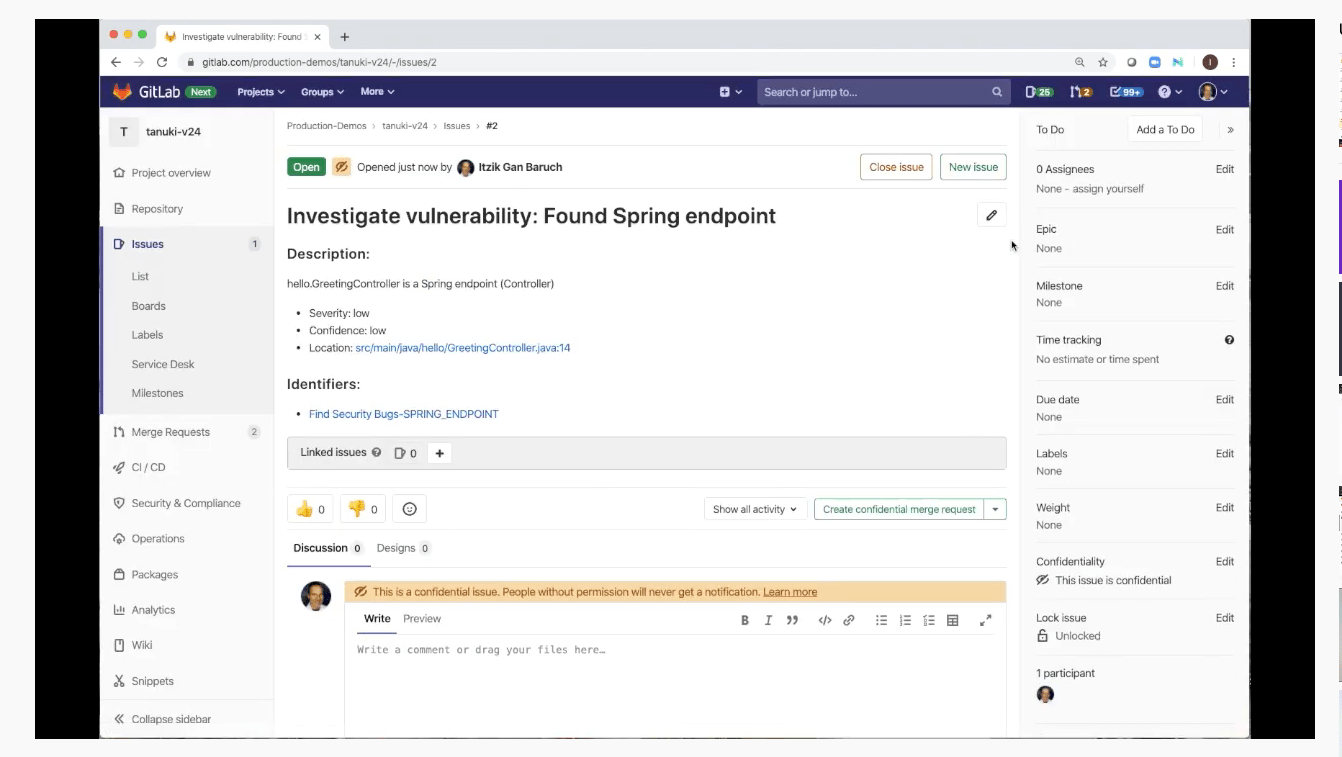Open the add emoji reaction picker
Screen dimensions: 1342x757
(409, 509)
